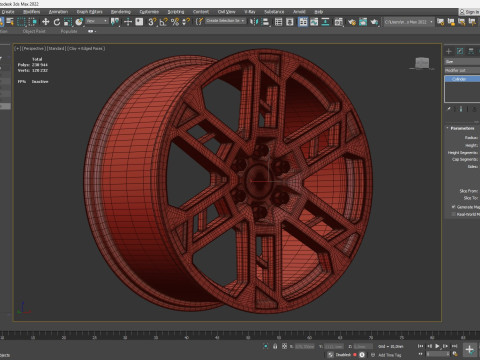
Task: Click the Render Production teapot icon
Action: tap(375, 22)
